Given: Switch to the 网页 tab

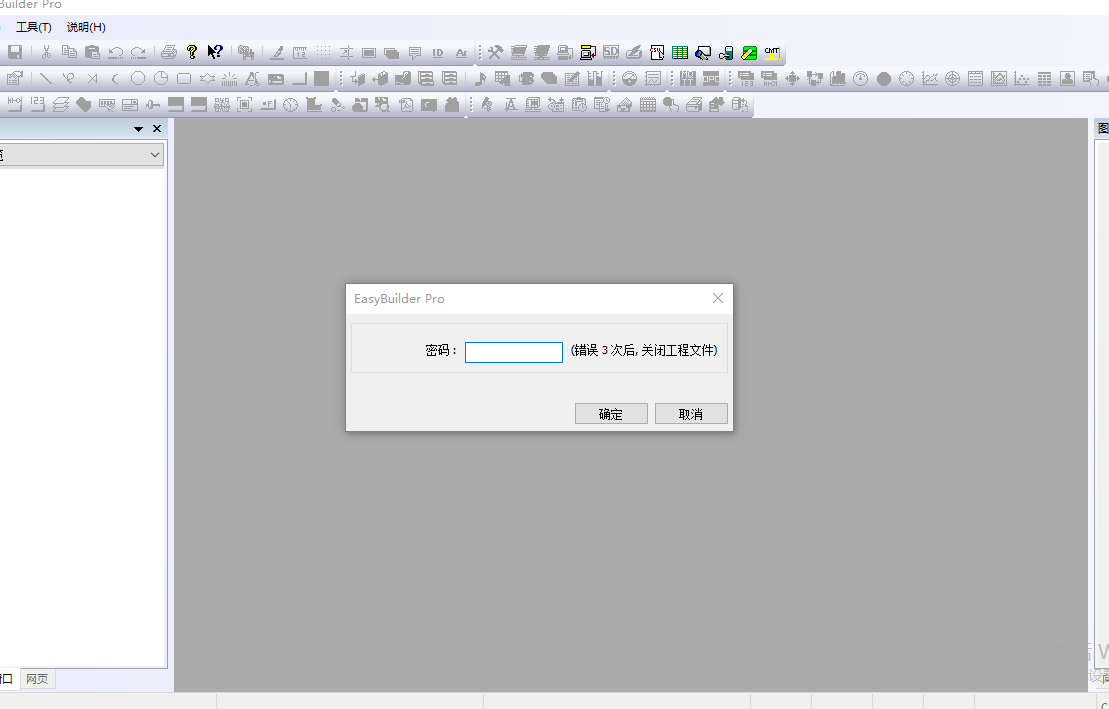Looking at the screenshot, I should click(37, 679).
